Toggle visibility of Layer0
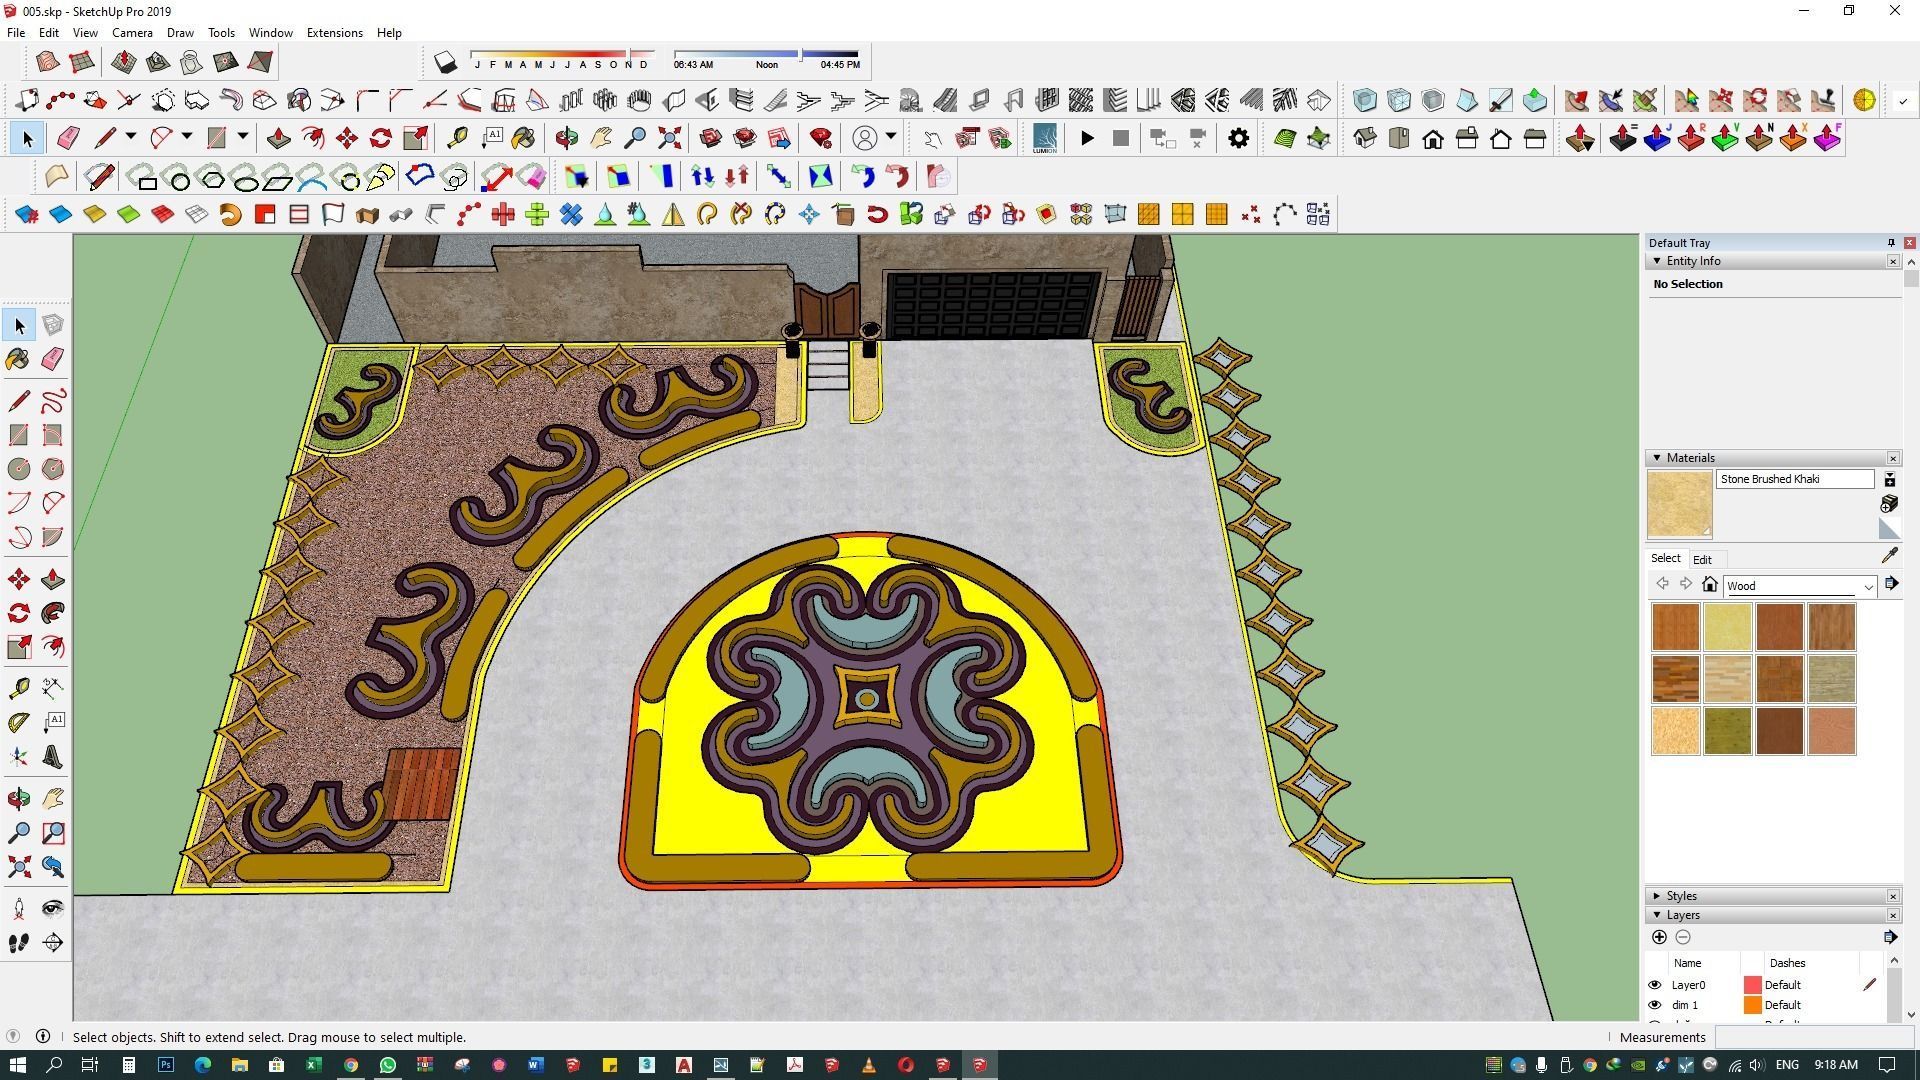This screenshot has width=1920, height=1080. [1655, 985]
